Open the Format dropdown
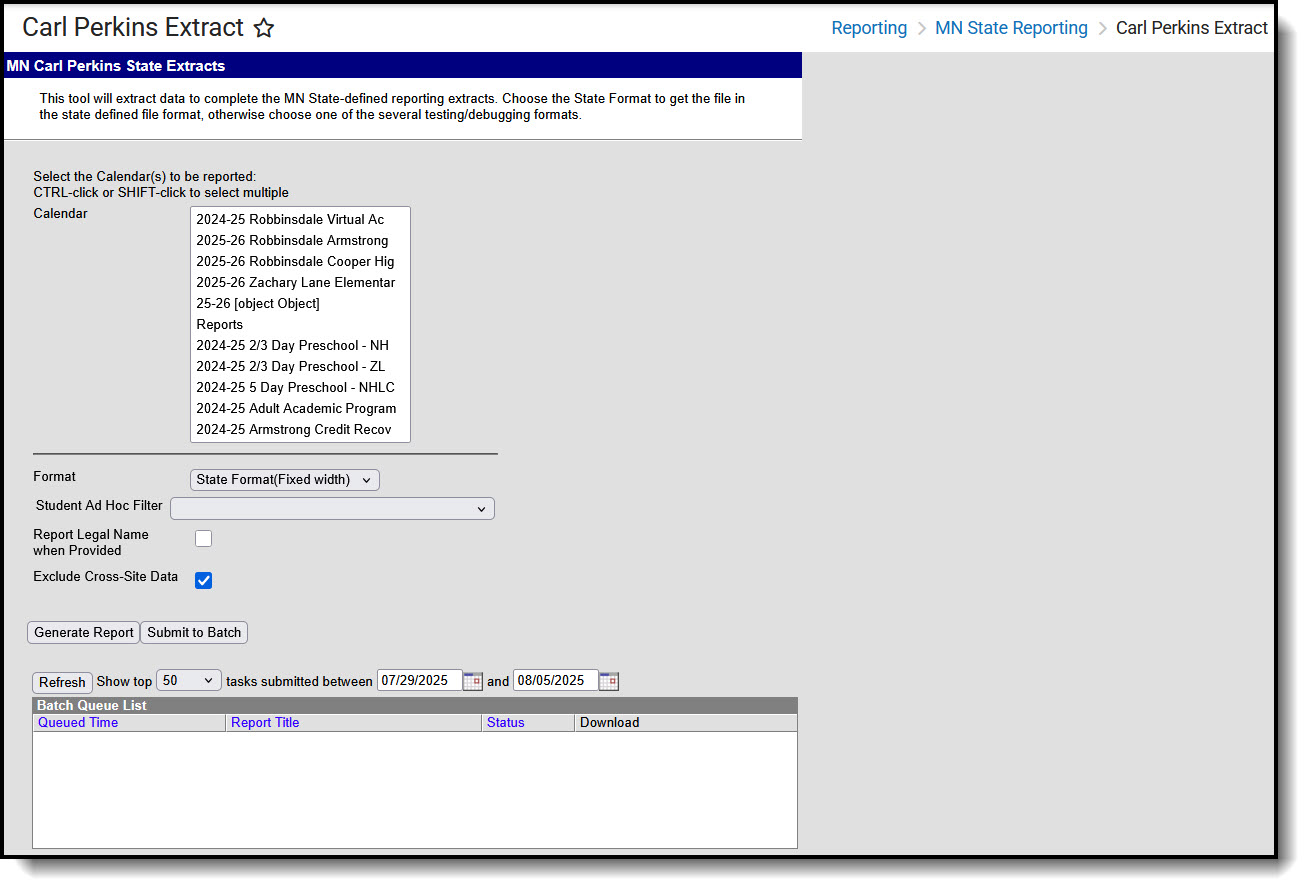The height and width of the screenshot is (893, 1312). tap(285, 480)
